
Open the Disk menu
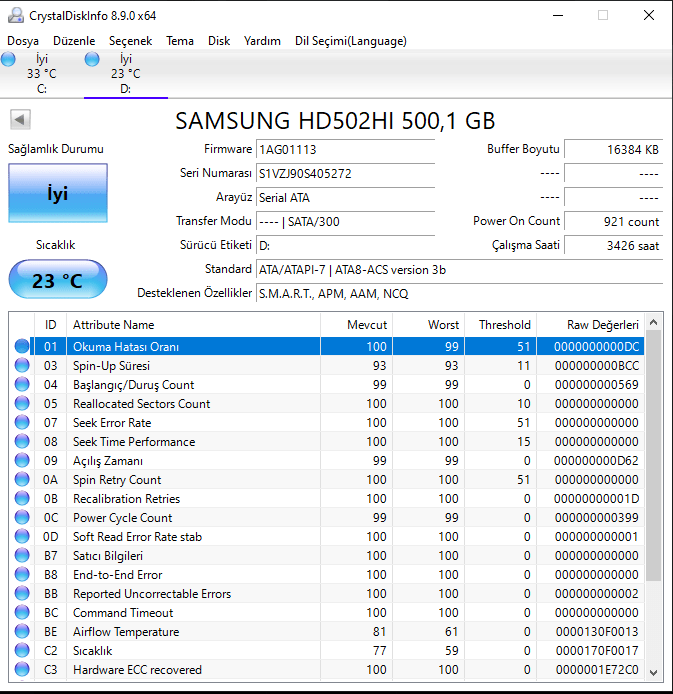pos(219,41)
